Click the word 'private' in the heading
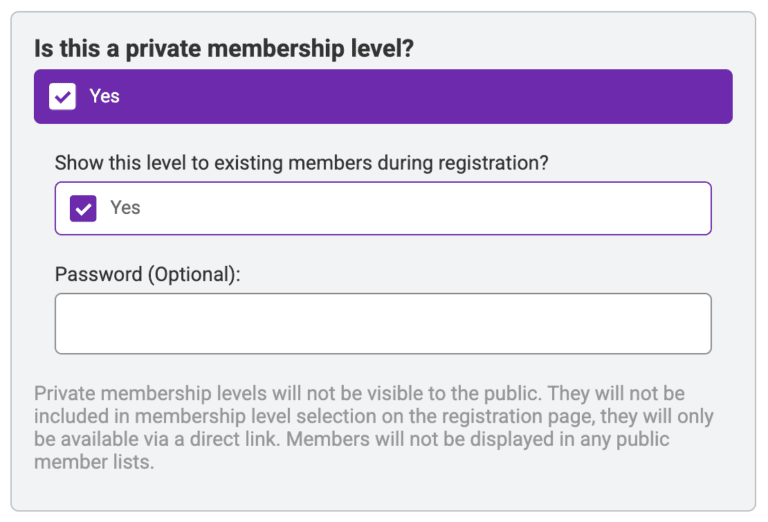 click(x=163, y=49)
